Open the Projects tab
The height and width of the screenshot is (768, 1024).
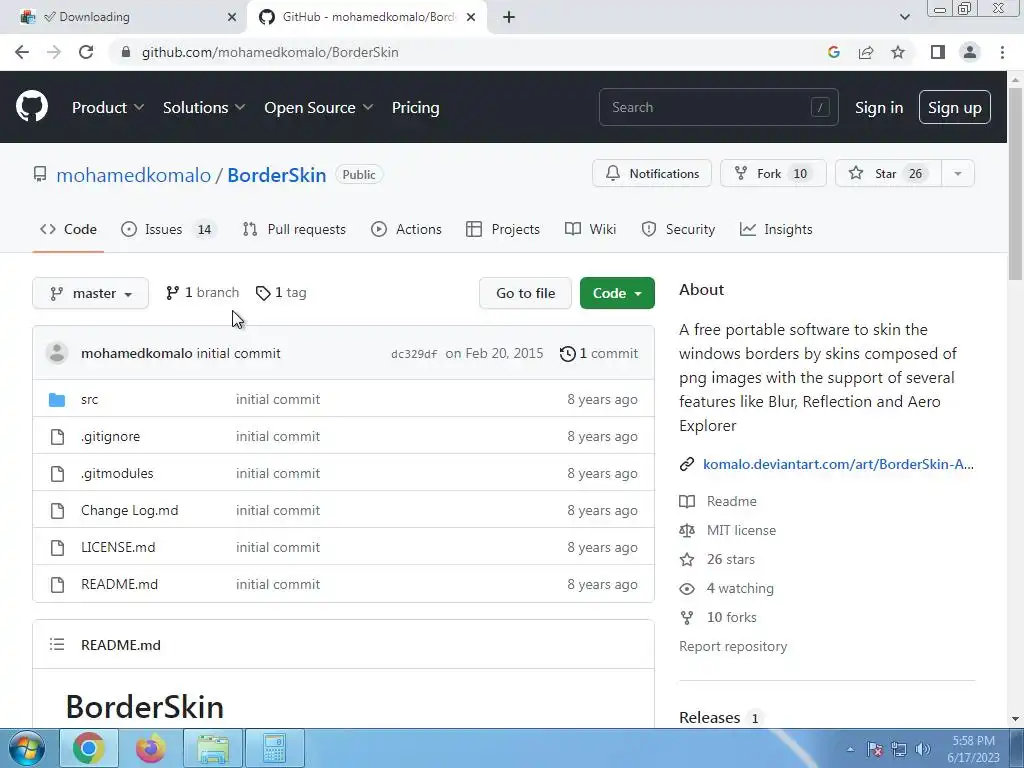tap(503, 229)
